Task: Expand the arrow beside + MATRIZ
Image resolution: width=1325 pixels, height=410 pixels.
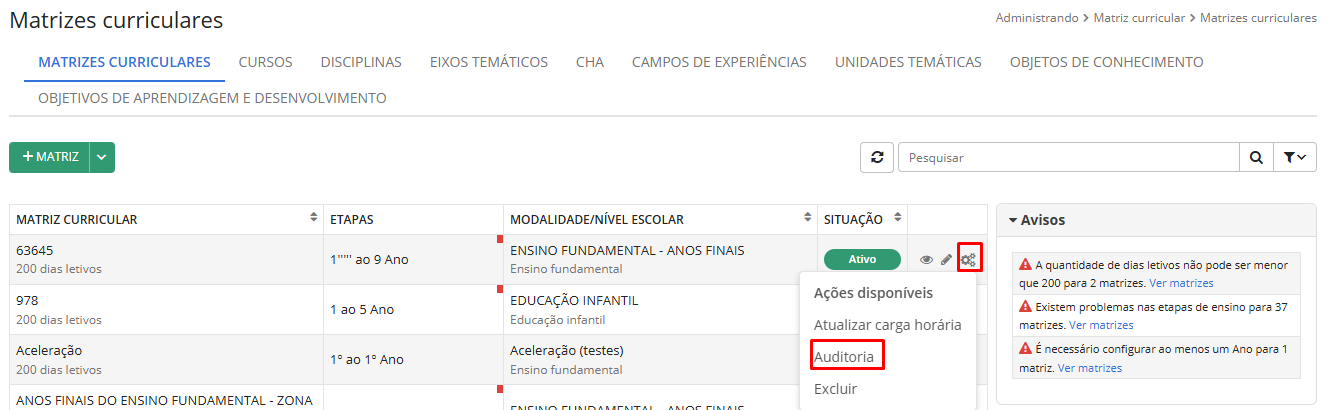Action: click(102, 158)
